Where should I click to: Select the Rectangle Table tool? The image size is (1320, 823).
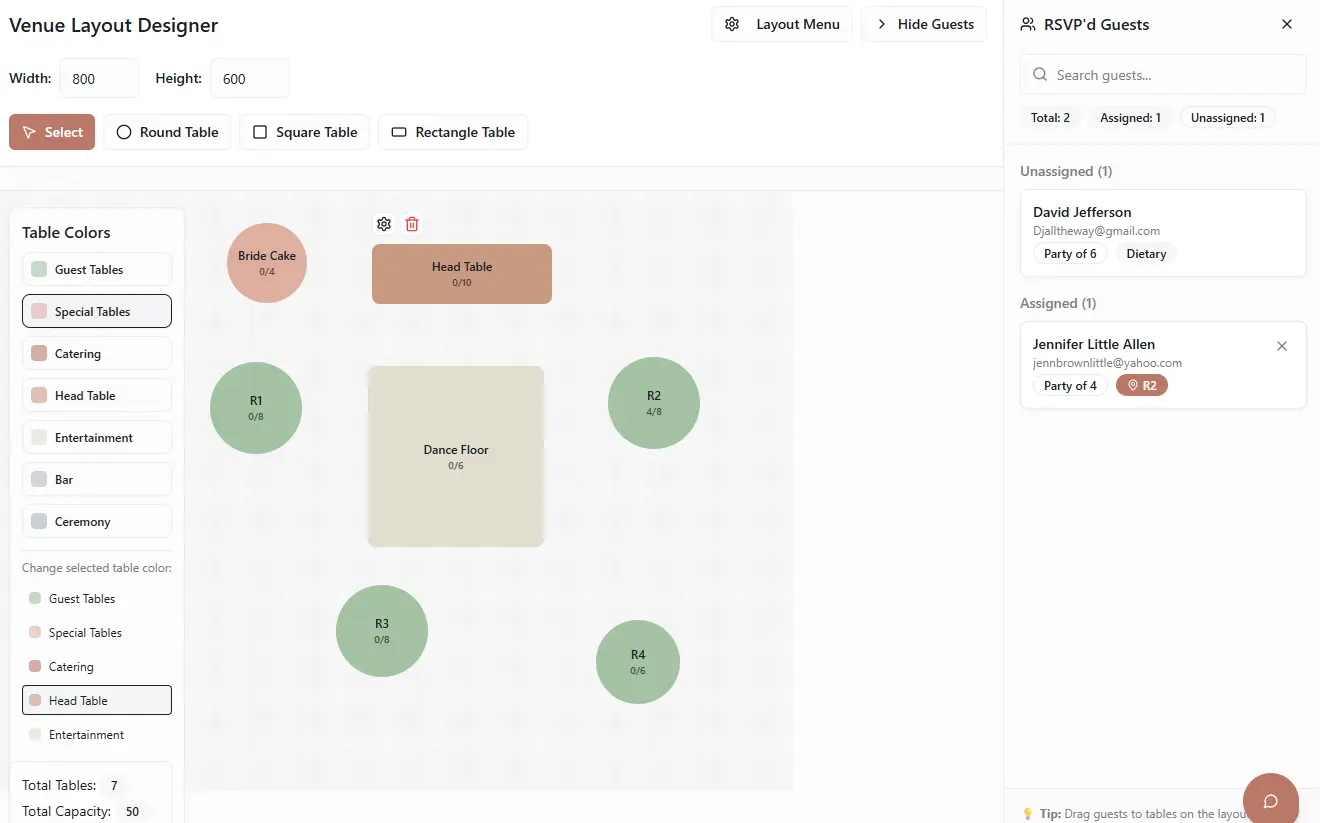click(453, 132)
